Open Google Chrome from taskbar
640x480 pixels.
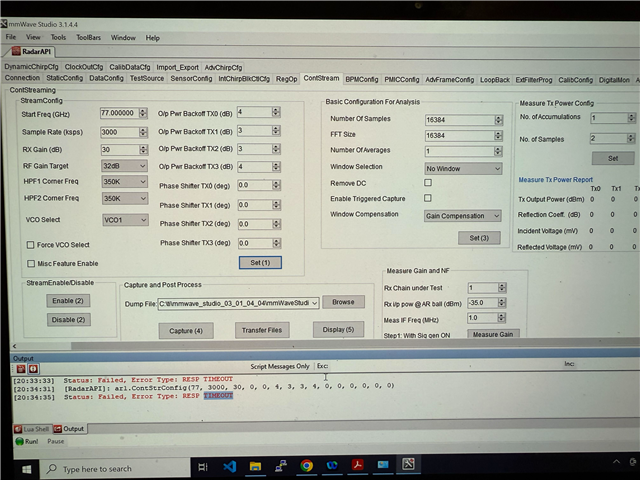tap(307, 466)
